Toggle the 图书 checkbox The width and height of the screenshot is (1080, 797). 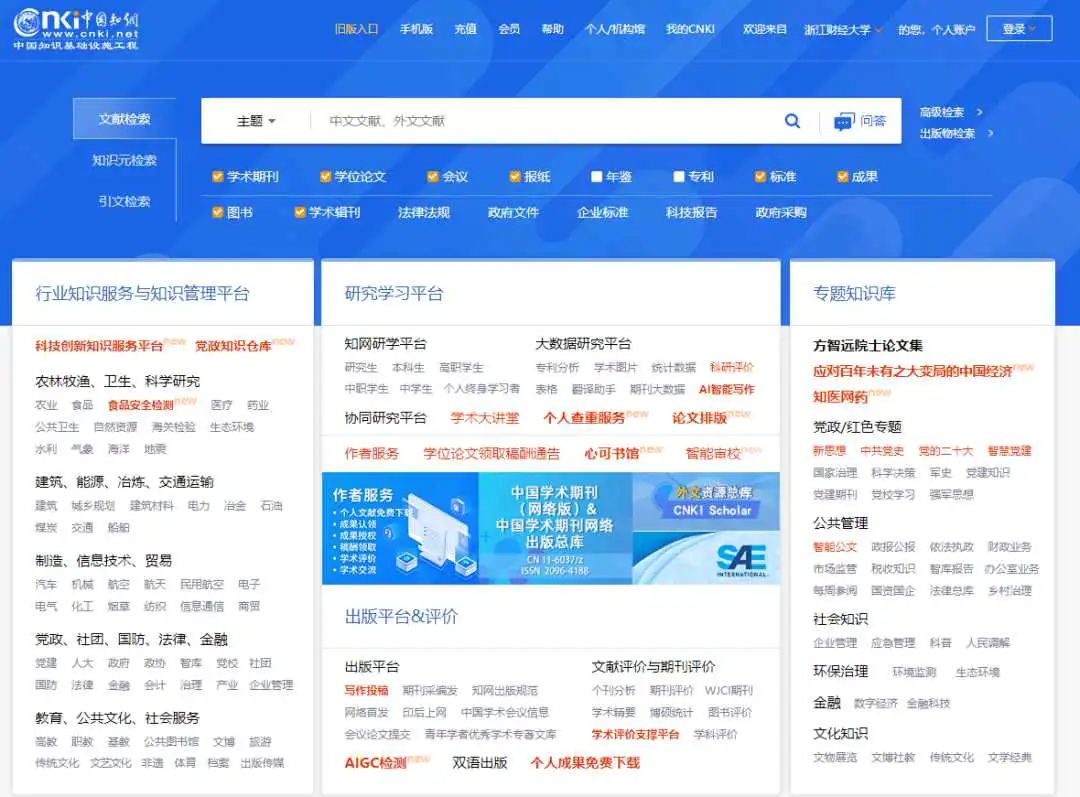click(218, 212)
